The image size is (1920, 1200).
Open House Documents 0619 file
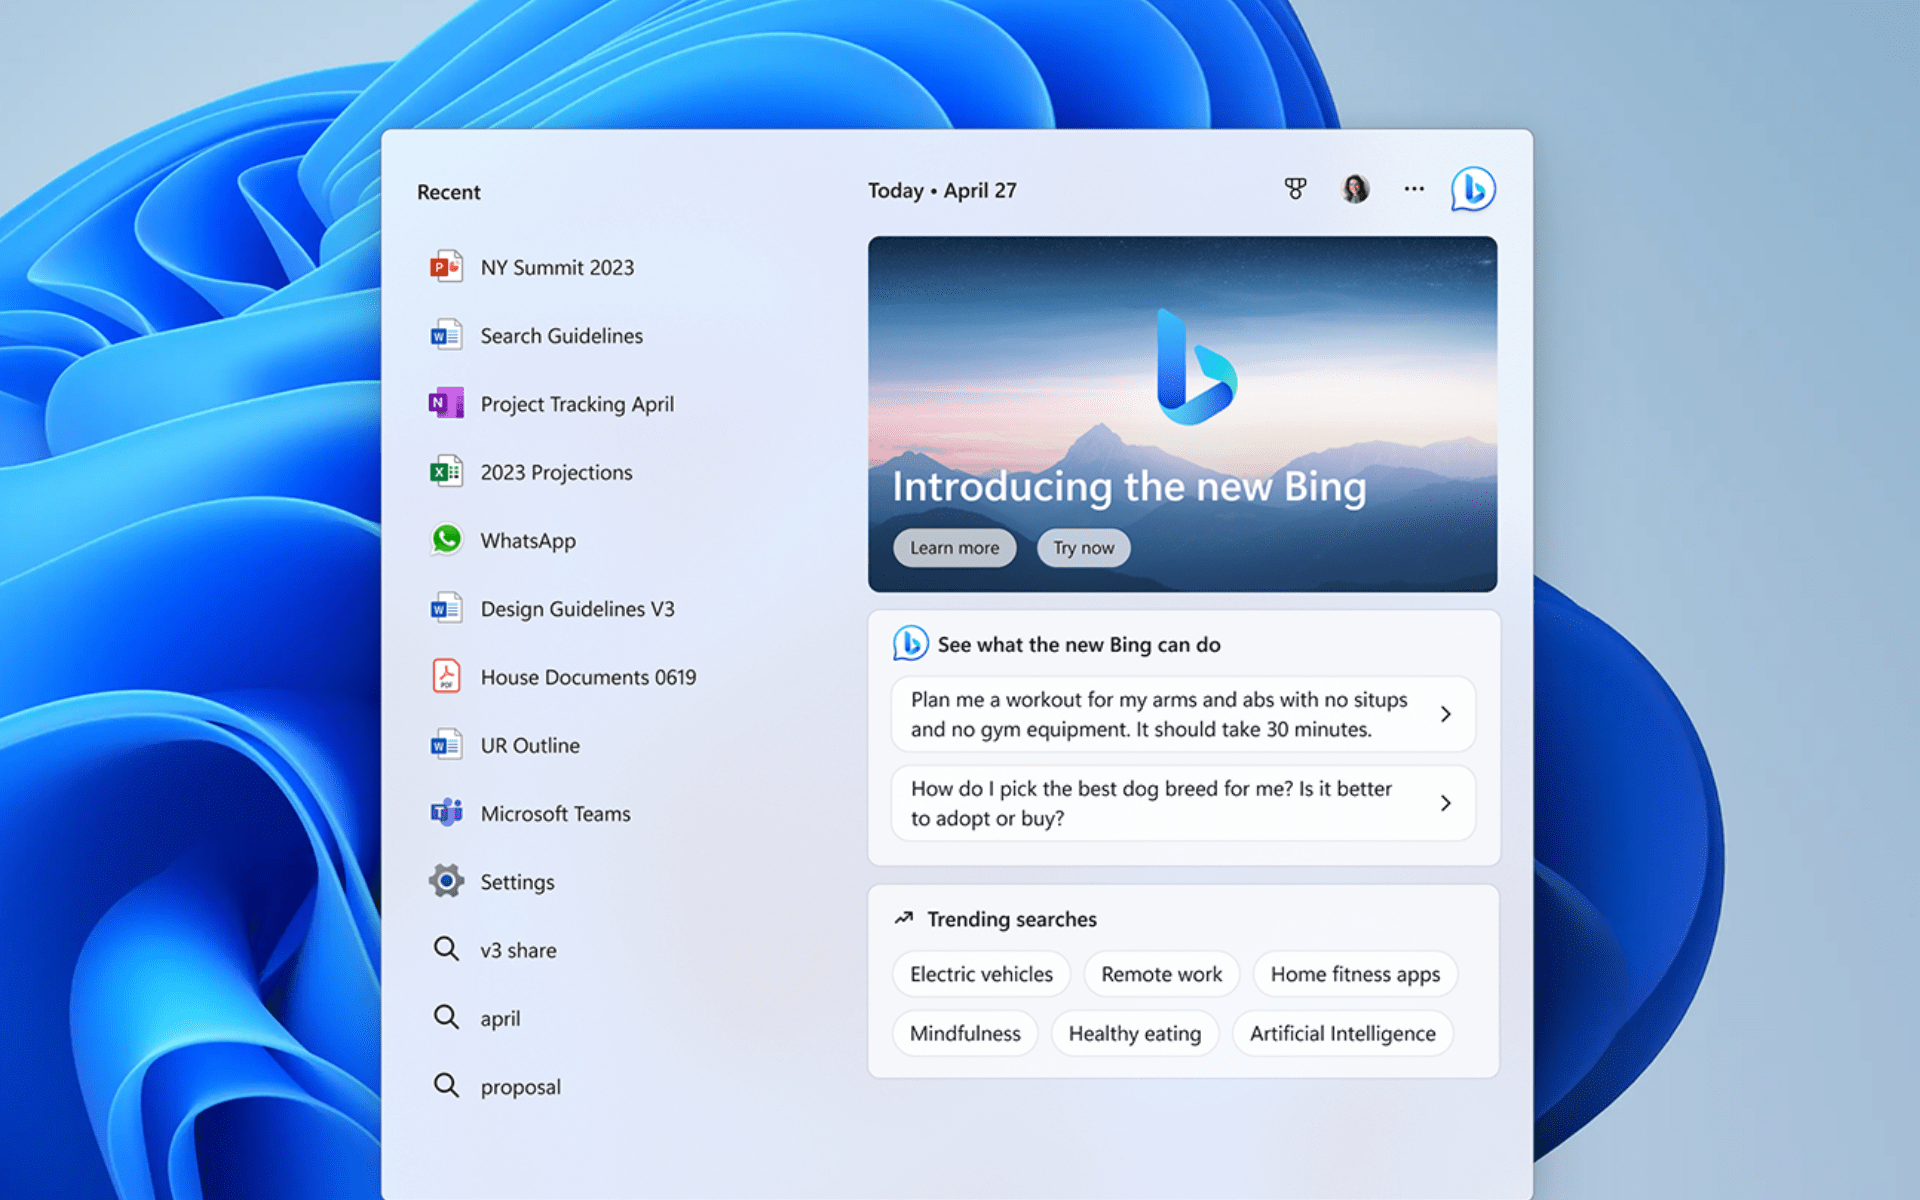588,677
